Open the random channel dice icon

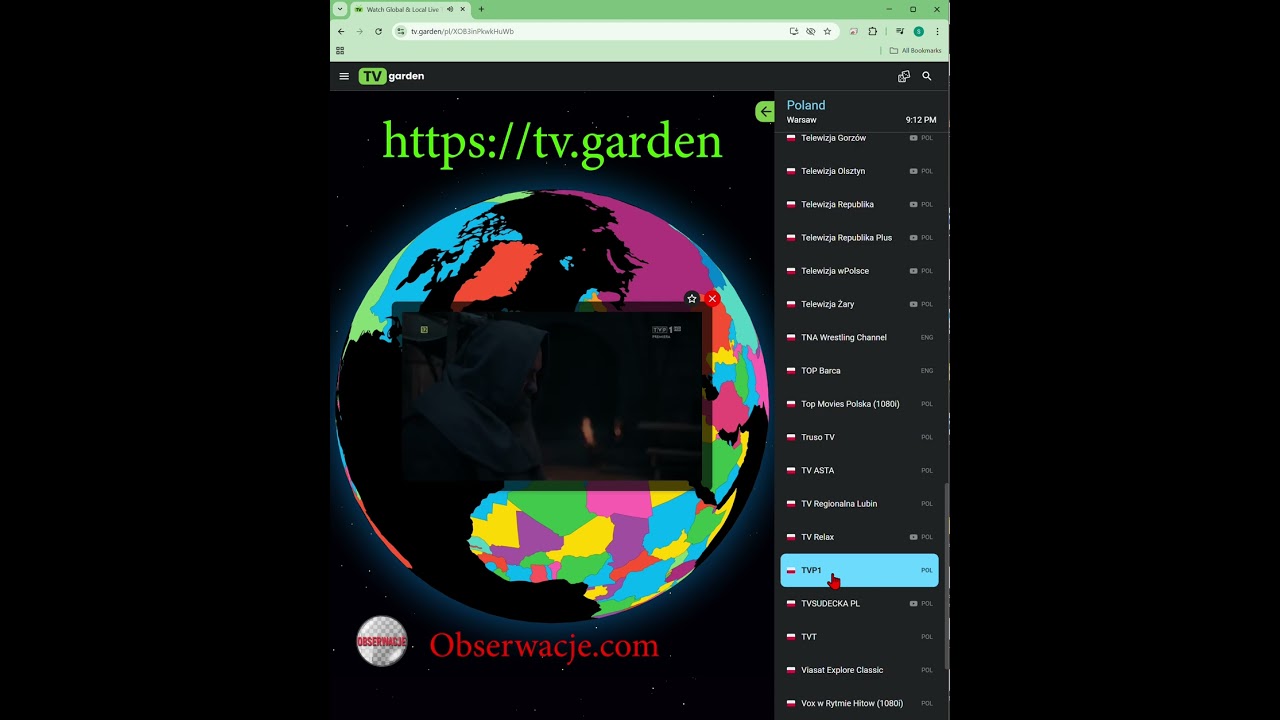coord(904,76)
